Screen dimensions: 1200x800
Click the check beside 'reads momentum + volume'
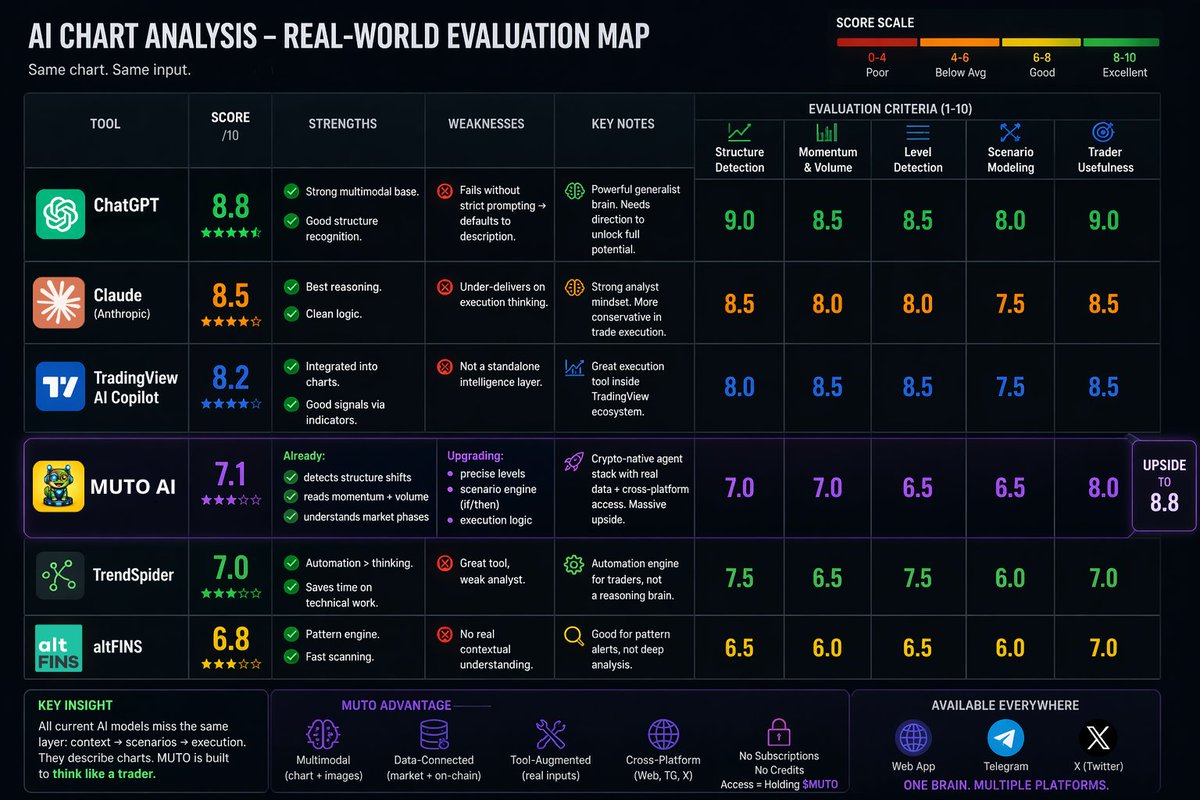[x=291, y=497]
